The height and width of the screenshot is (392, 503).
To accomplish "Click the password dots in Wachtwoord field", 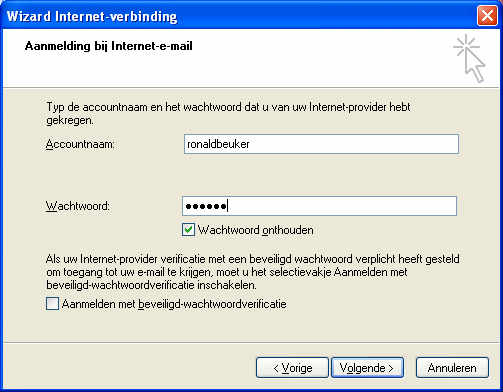I will point(206,206).
